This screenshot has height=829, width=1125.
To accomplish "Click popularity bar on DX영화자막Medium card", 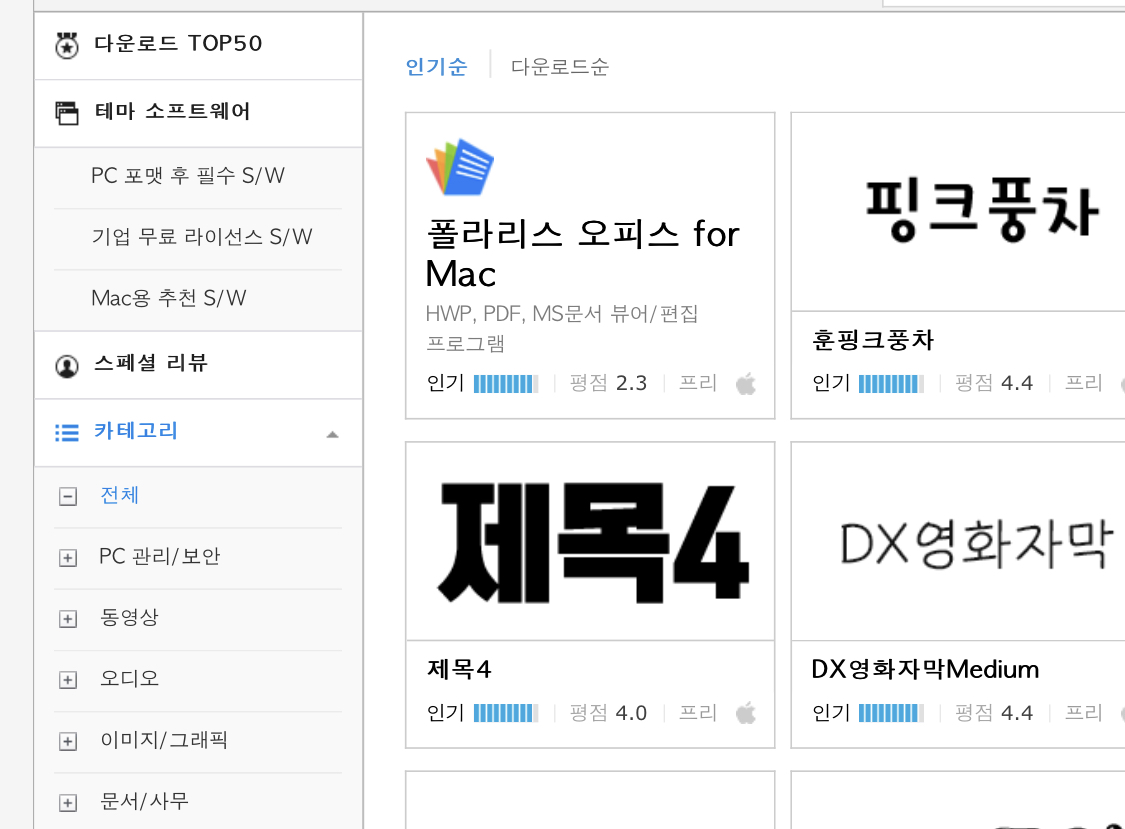I will tap(891, 713).
